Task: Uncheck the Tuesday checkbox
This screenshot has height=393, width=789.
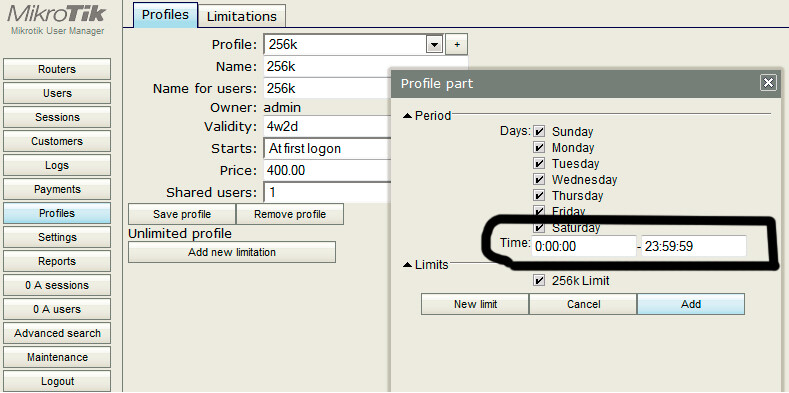Action: pyautogui.click(x=539, y=164)
